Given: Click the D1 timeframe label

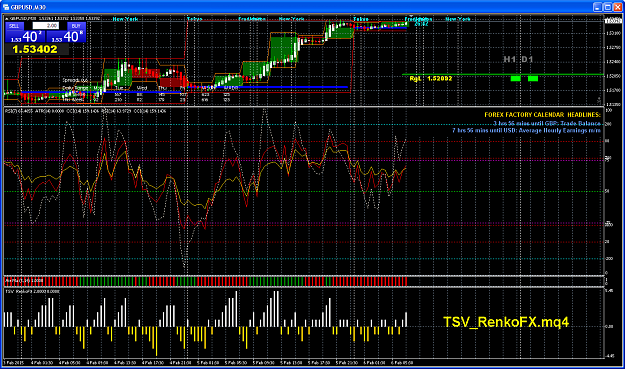Looking at the screenshot, I should pos(527,59).
